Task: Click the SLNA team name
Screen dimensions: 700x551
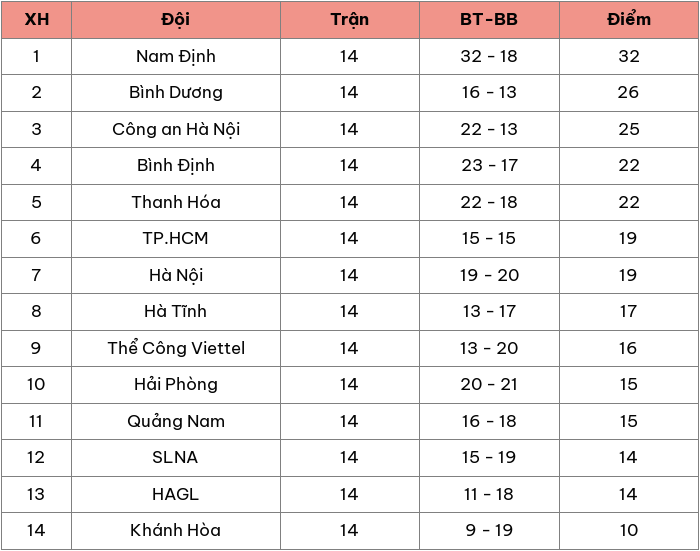Action: pos(176,457)
